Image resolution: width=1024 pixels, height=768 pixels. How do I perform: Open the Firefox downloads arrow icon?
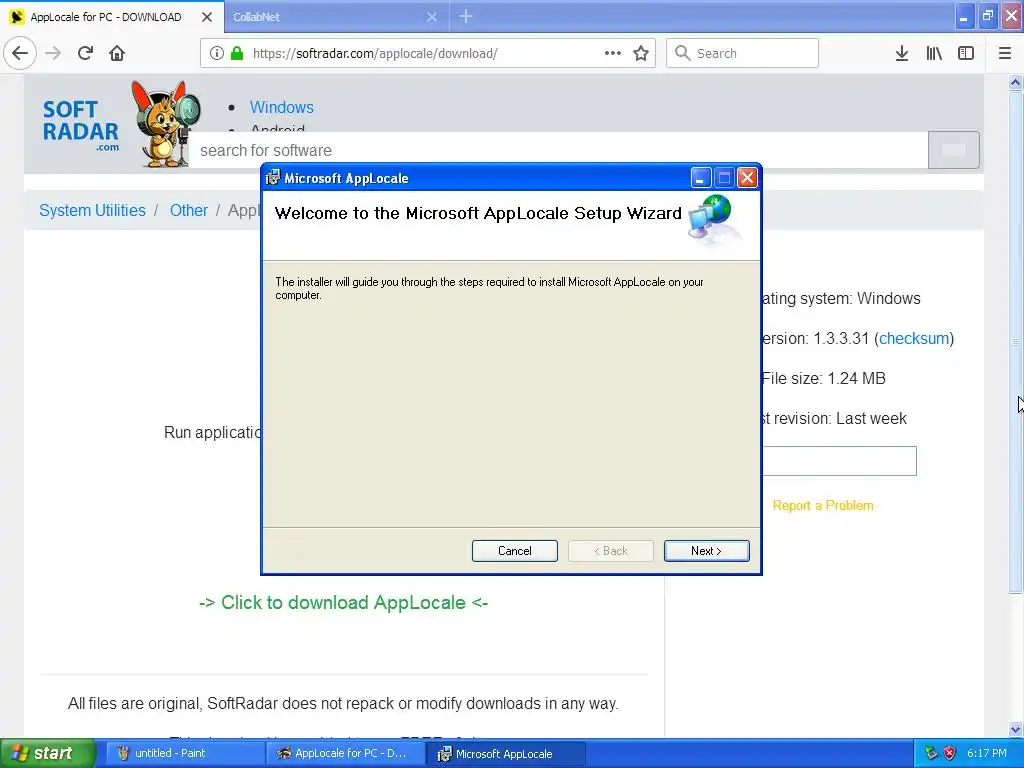point(902,54)
